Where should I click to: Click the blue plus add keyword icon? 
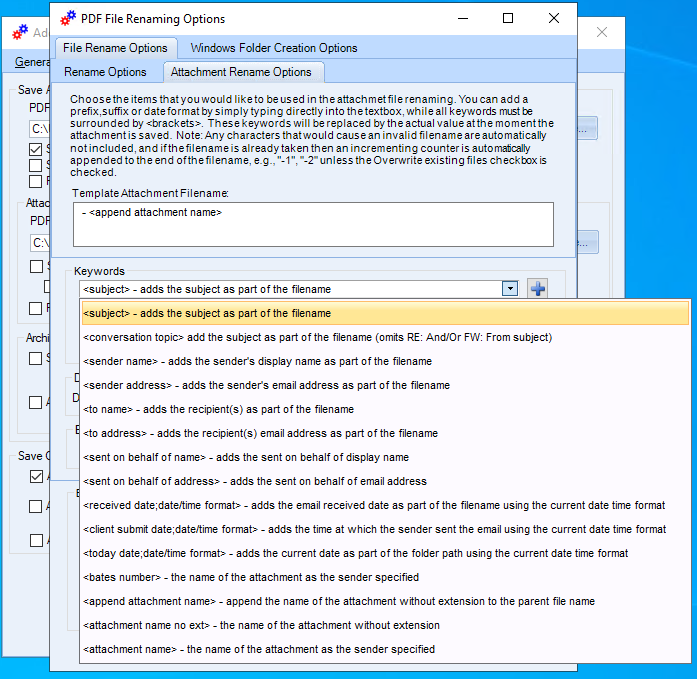tap(537, 289)
